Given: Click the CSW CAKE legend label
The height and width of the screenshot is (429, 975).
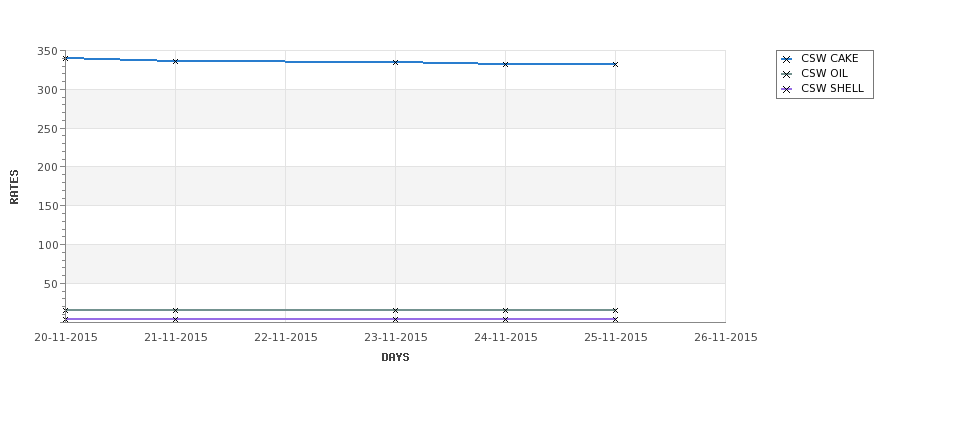Looking at the screenshot, I should point(829,58).
